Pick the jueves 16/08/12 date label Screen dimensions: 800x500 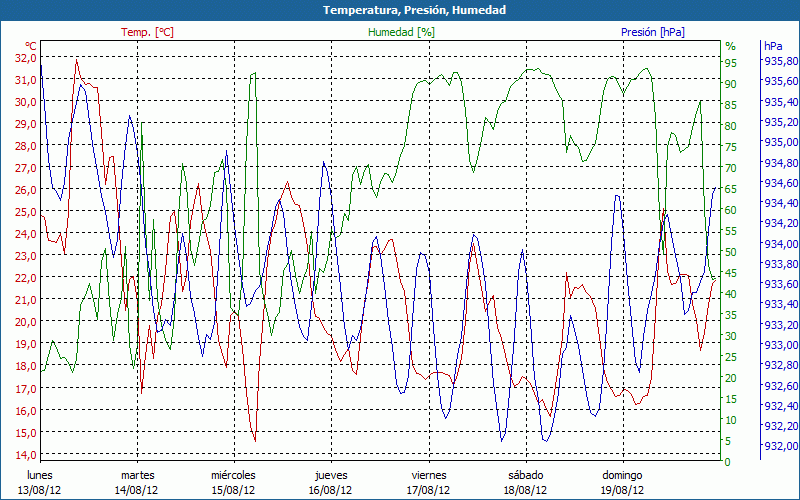click(331, 483)
